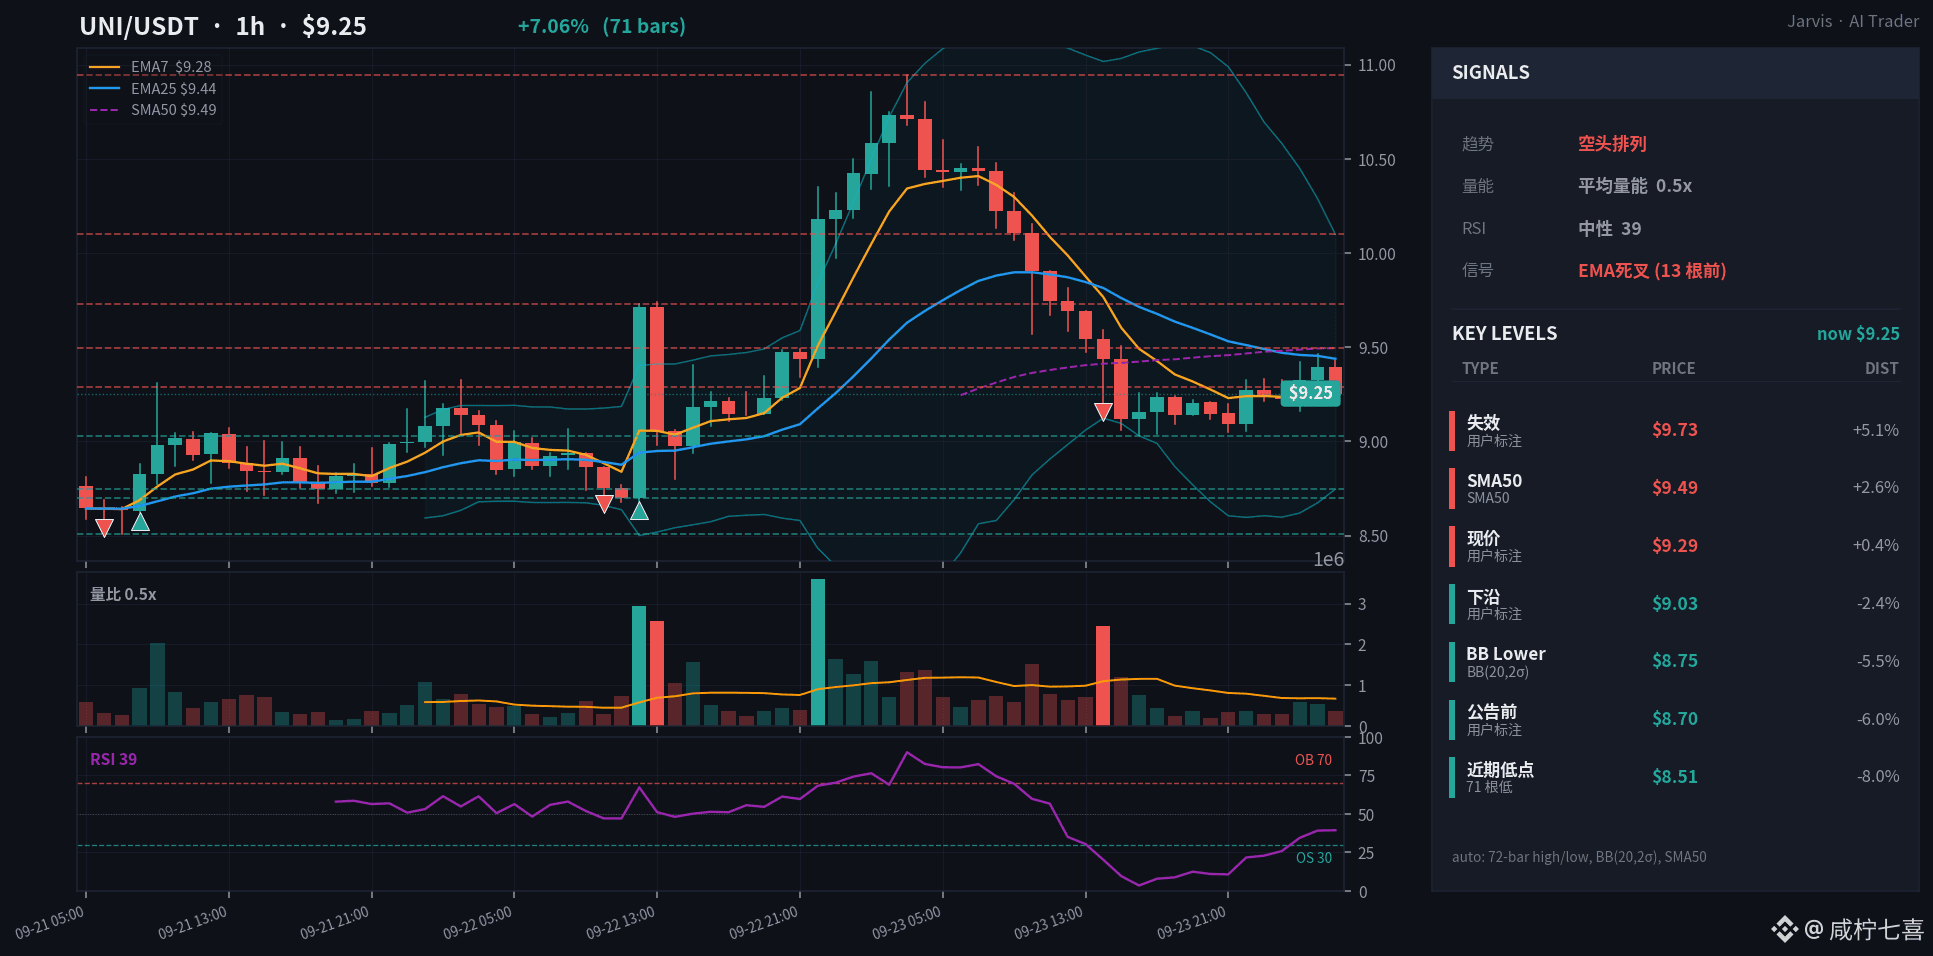Select the SMA50 $9.49 key level row
1933x956 pixels.
pyautogui.click(x=1675, y=488)
